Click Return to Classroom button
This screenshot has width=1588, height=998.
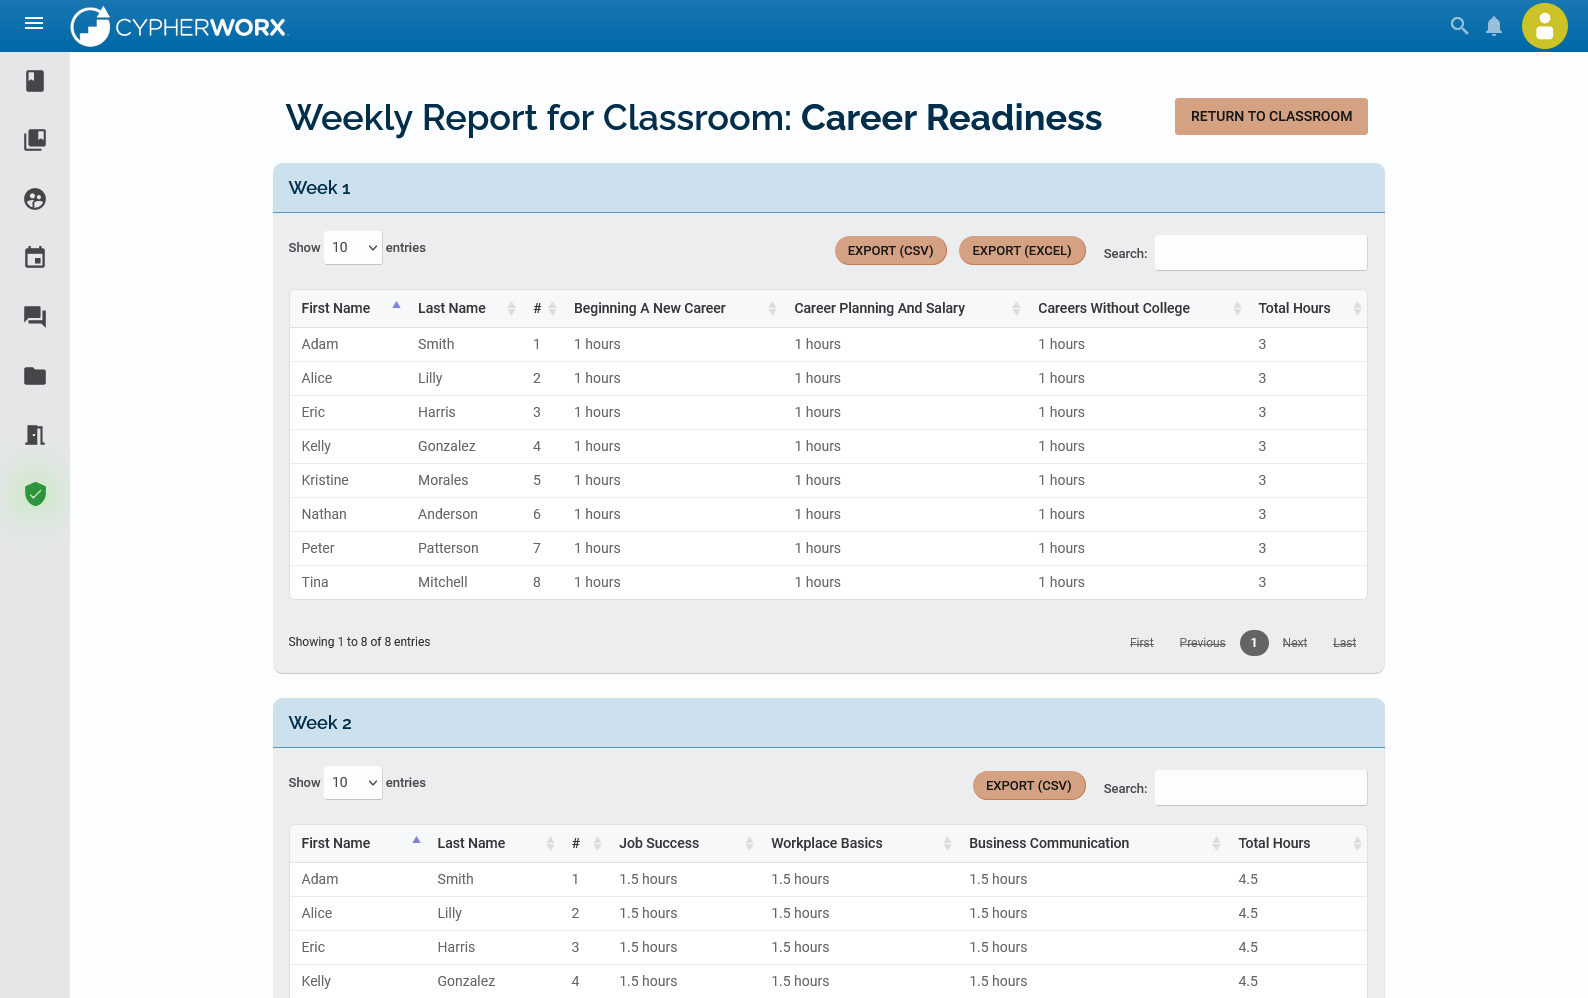pyautogui.click(x=1271, y=117)
